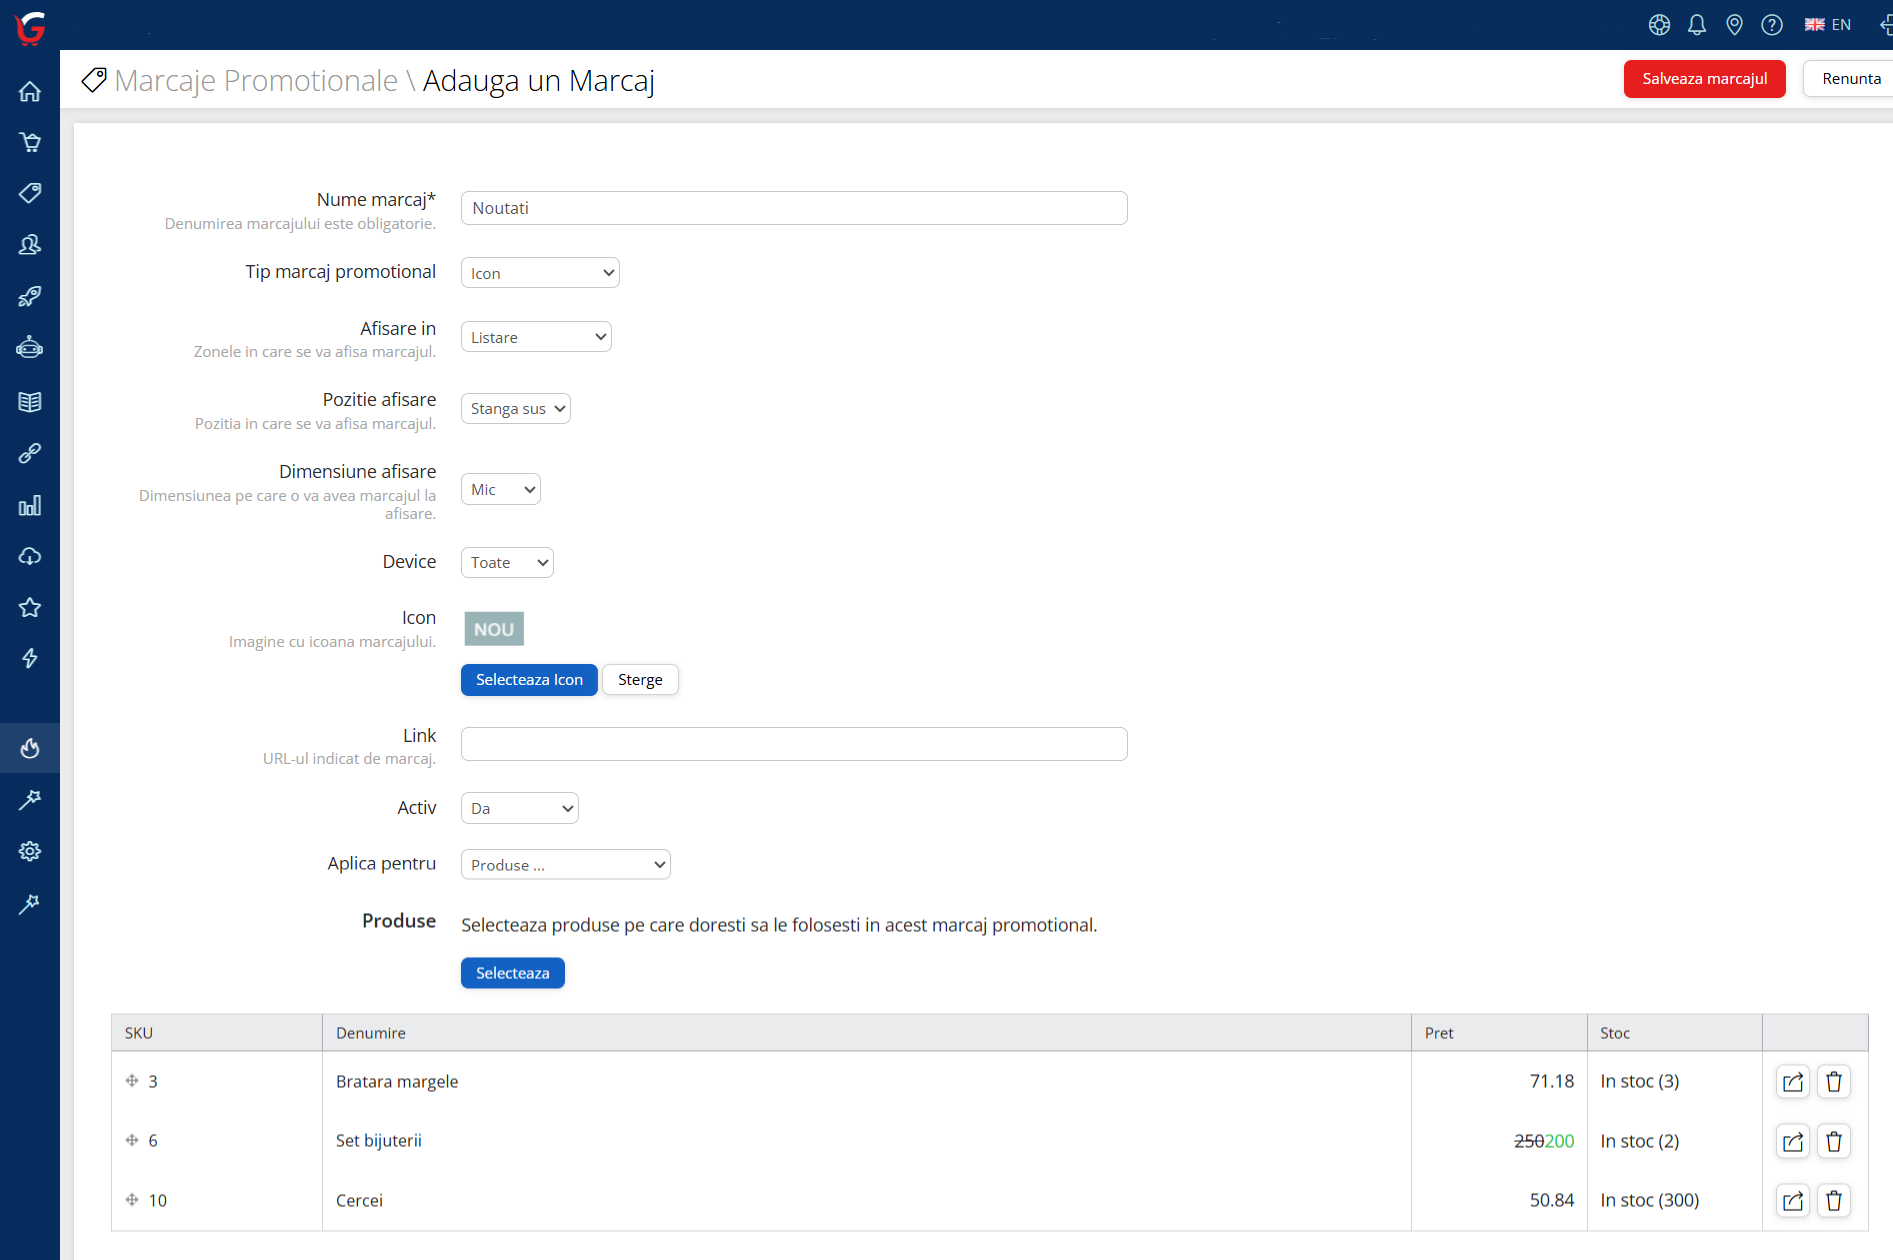The height and width of the screenshot is (1260, 1893).
Task: Open the help question mark icon
Action: pyautogui.click(x=1771, y=25)
